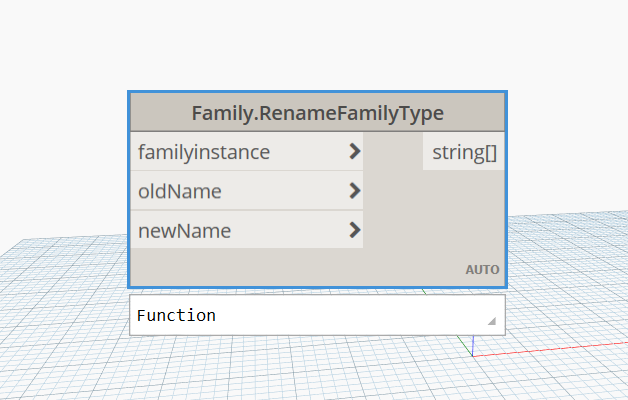This screenshot has height=400, width=628.
Task: Click the origin where the axes meet
Action: (472, 354)
